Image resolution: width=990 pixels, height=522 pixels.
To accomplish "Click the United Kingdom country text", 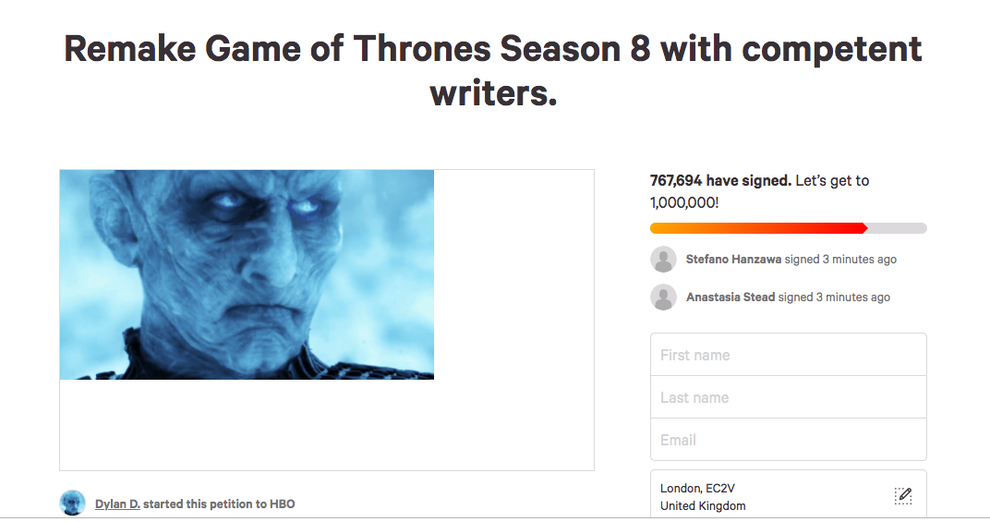I will [702, 506].
